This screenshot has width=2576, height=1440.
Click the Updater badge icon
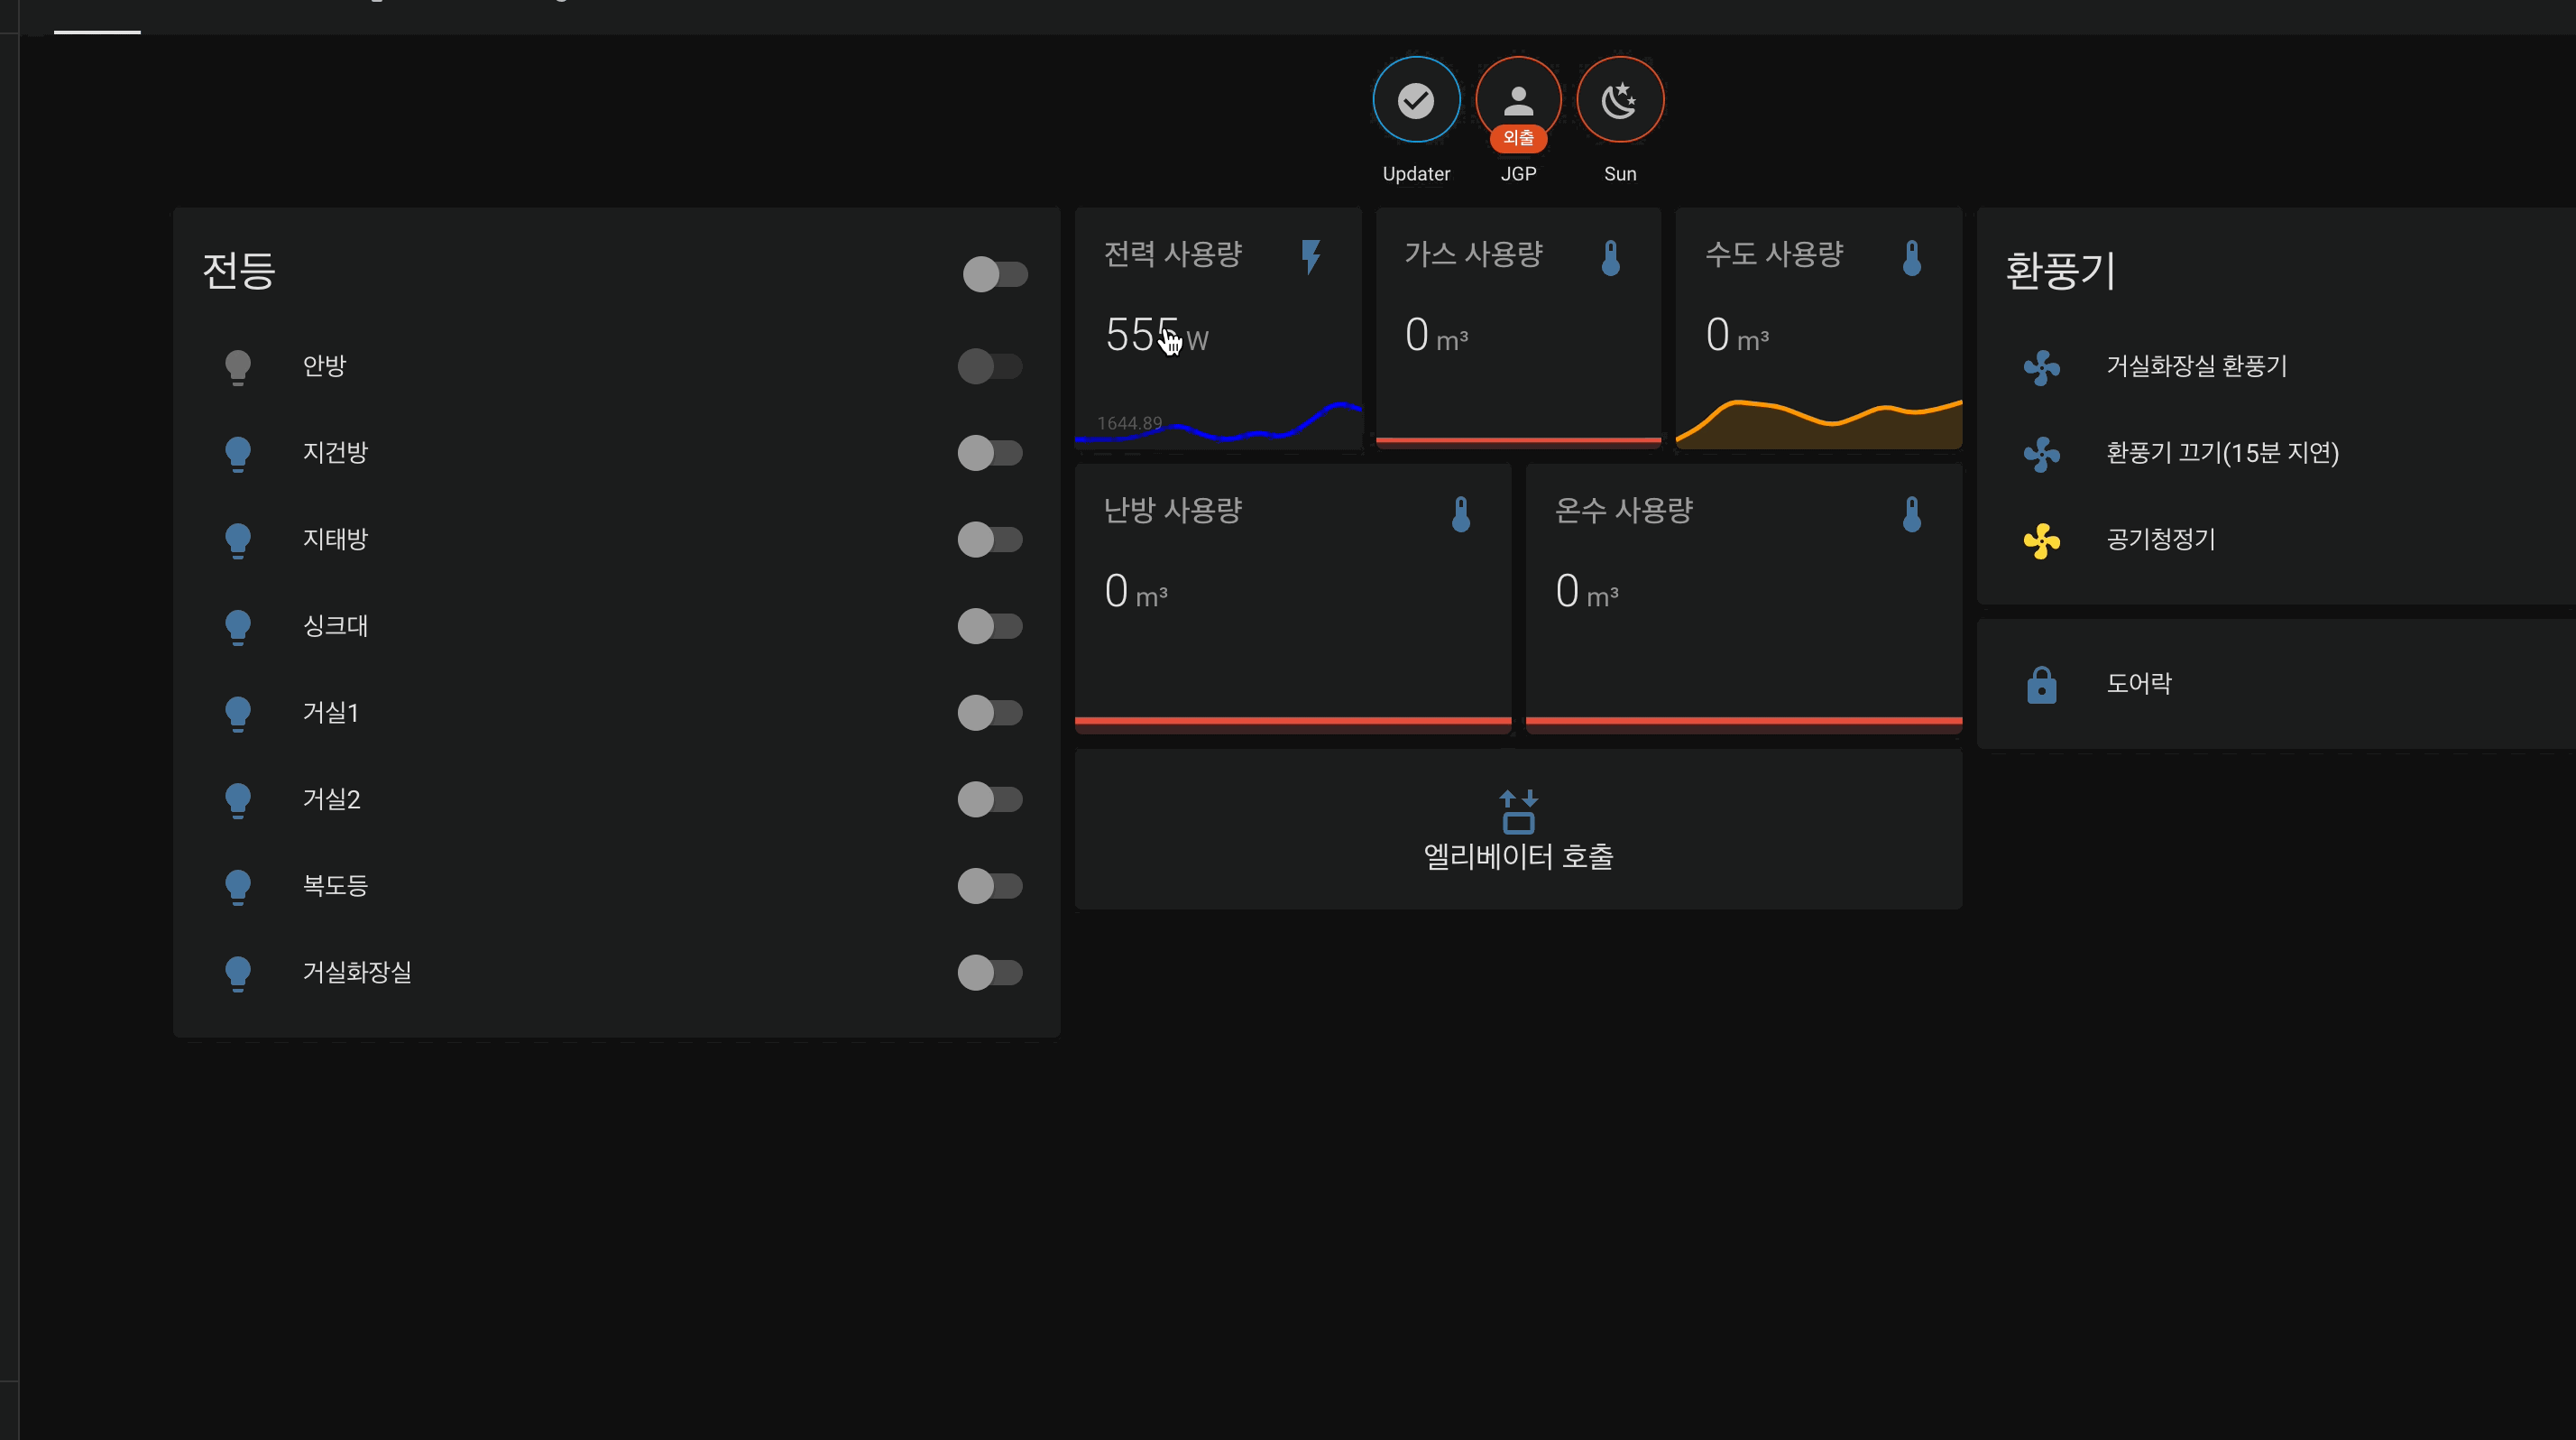tap(1415, 100)
